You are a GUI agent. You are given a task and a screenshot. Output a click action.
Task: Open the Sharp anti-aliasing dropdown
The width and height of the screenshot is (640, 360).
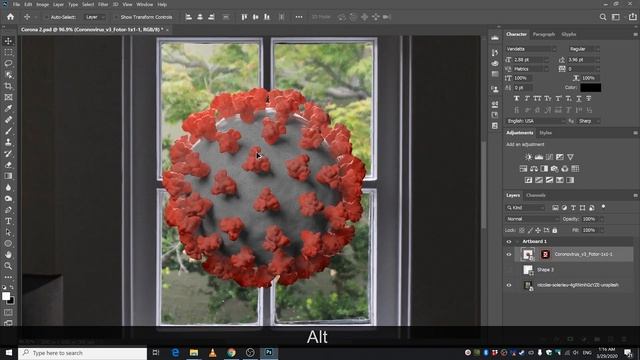pos(588,121)
